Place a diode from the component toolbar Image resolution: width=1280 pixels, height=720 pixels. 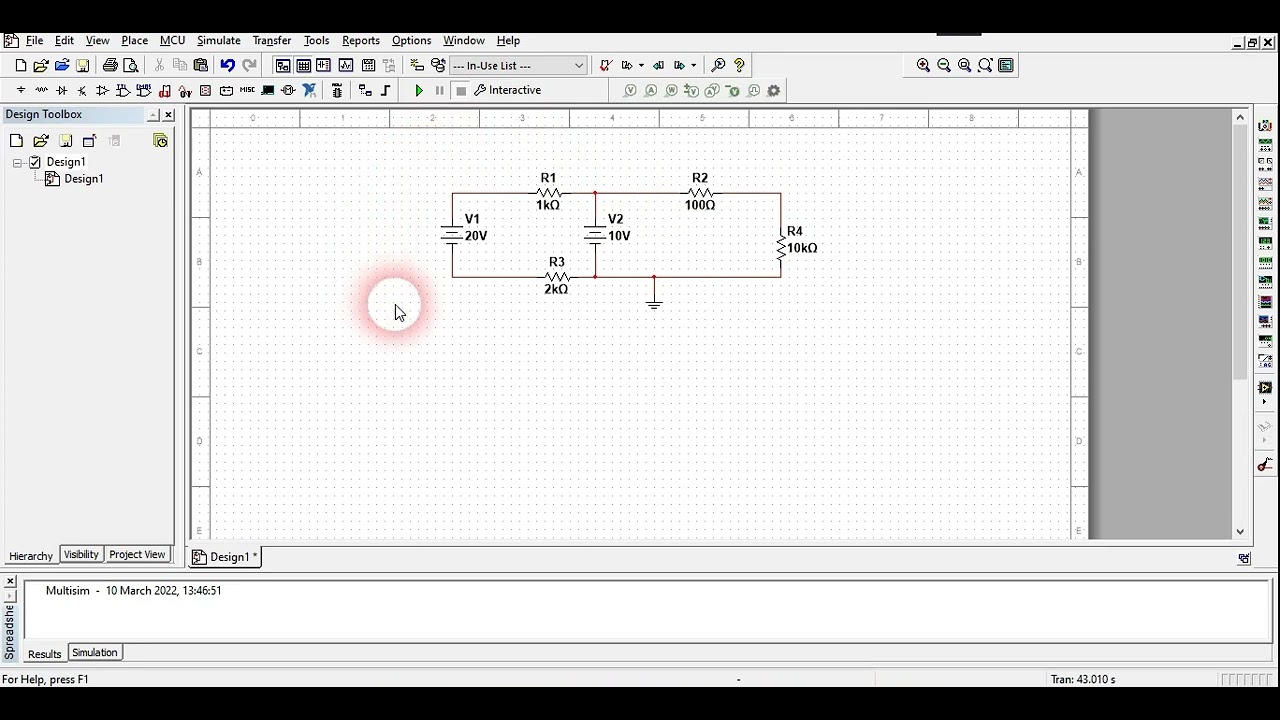pos(62,90)
